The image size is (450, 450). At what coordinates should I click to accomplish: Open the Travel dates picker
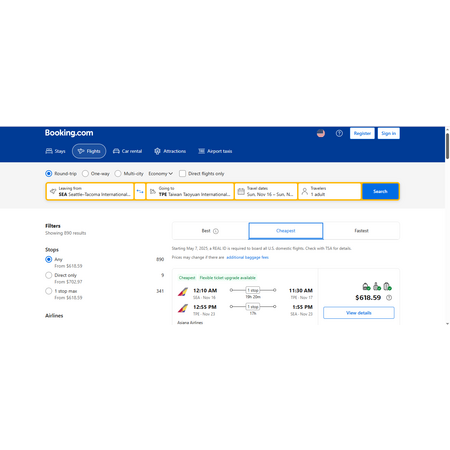(x=266, y=191)
